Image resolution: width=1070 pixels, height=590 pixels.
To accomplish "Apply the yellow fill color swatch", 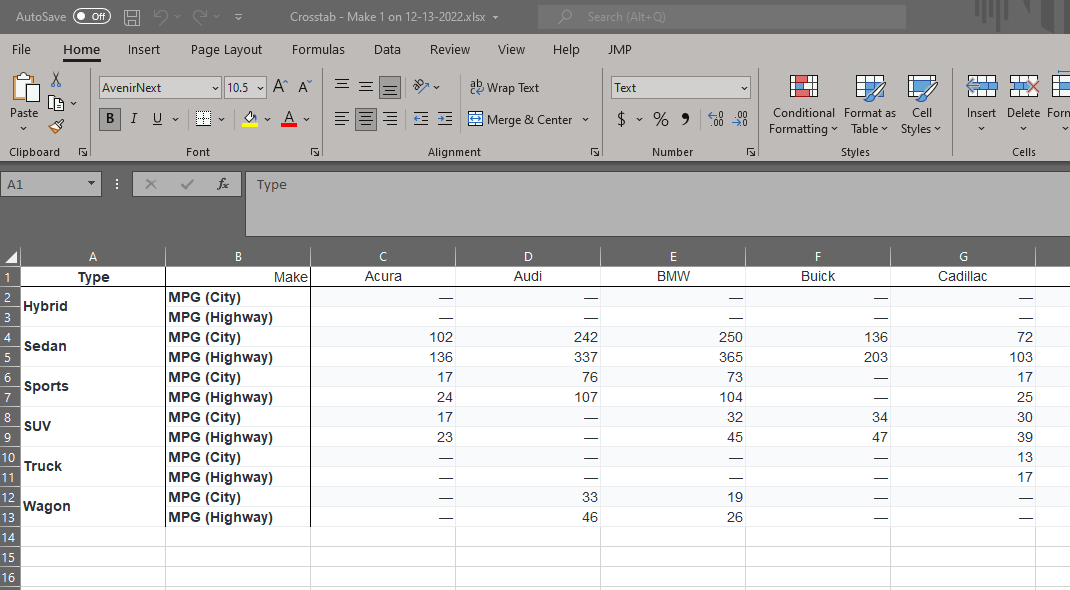I will [250, 119].
